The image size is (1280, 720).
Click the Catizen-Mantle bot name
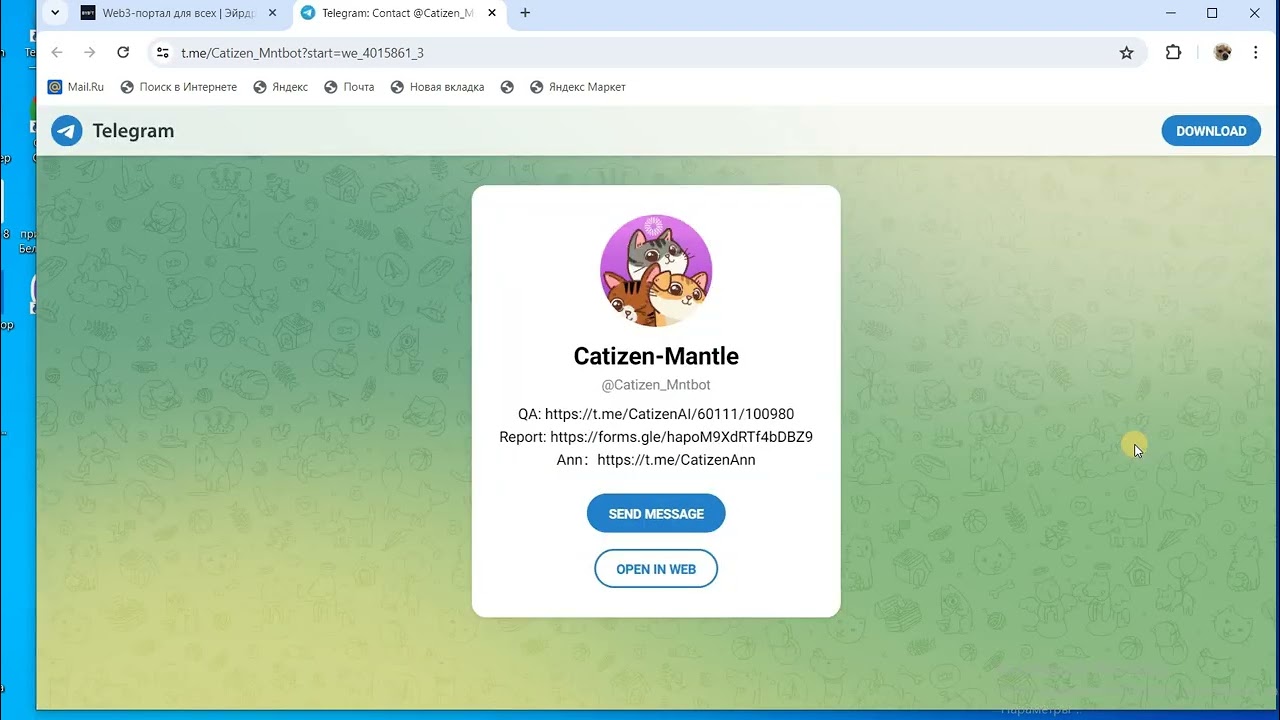pos(656,356)
